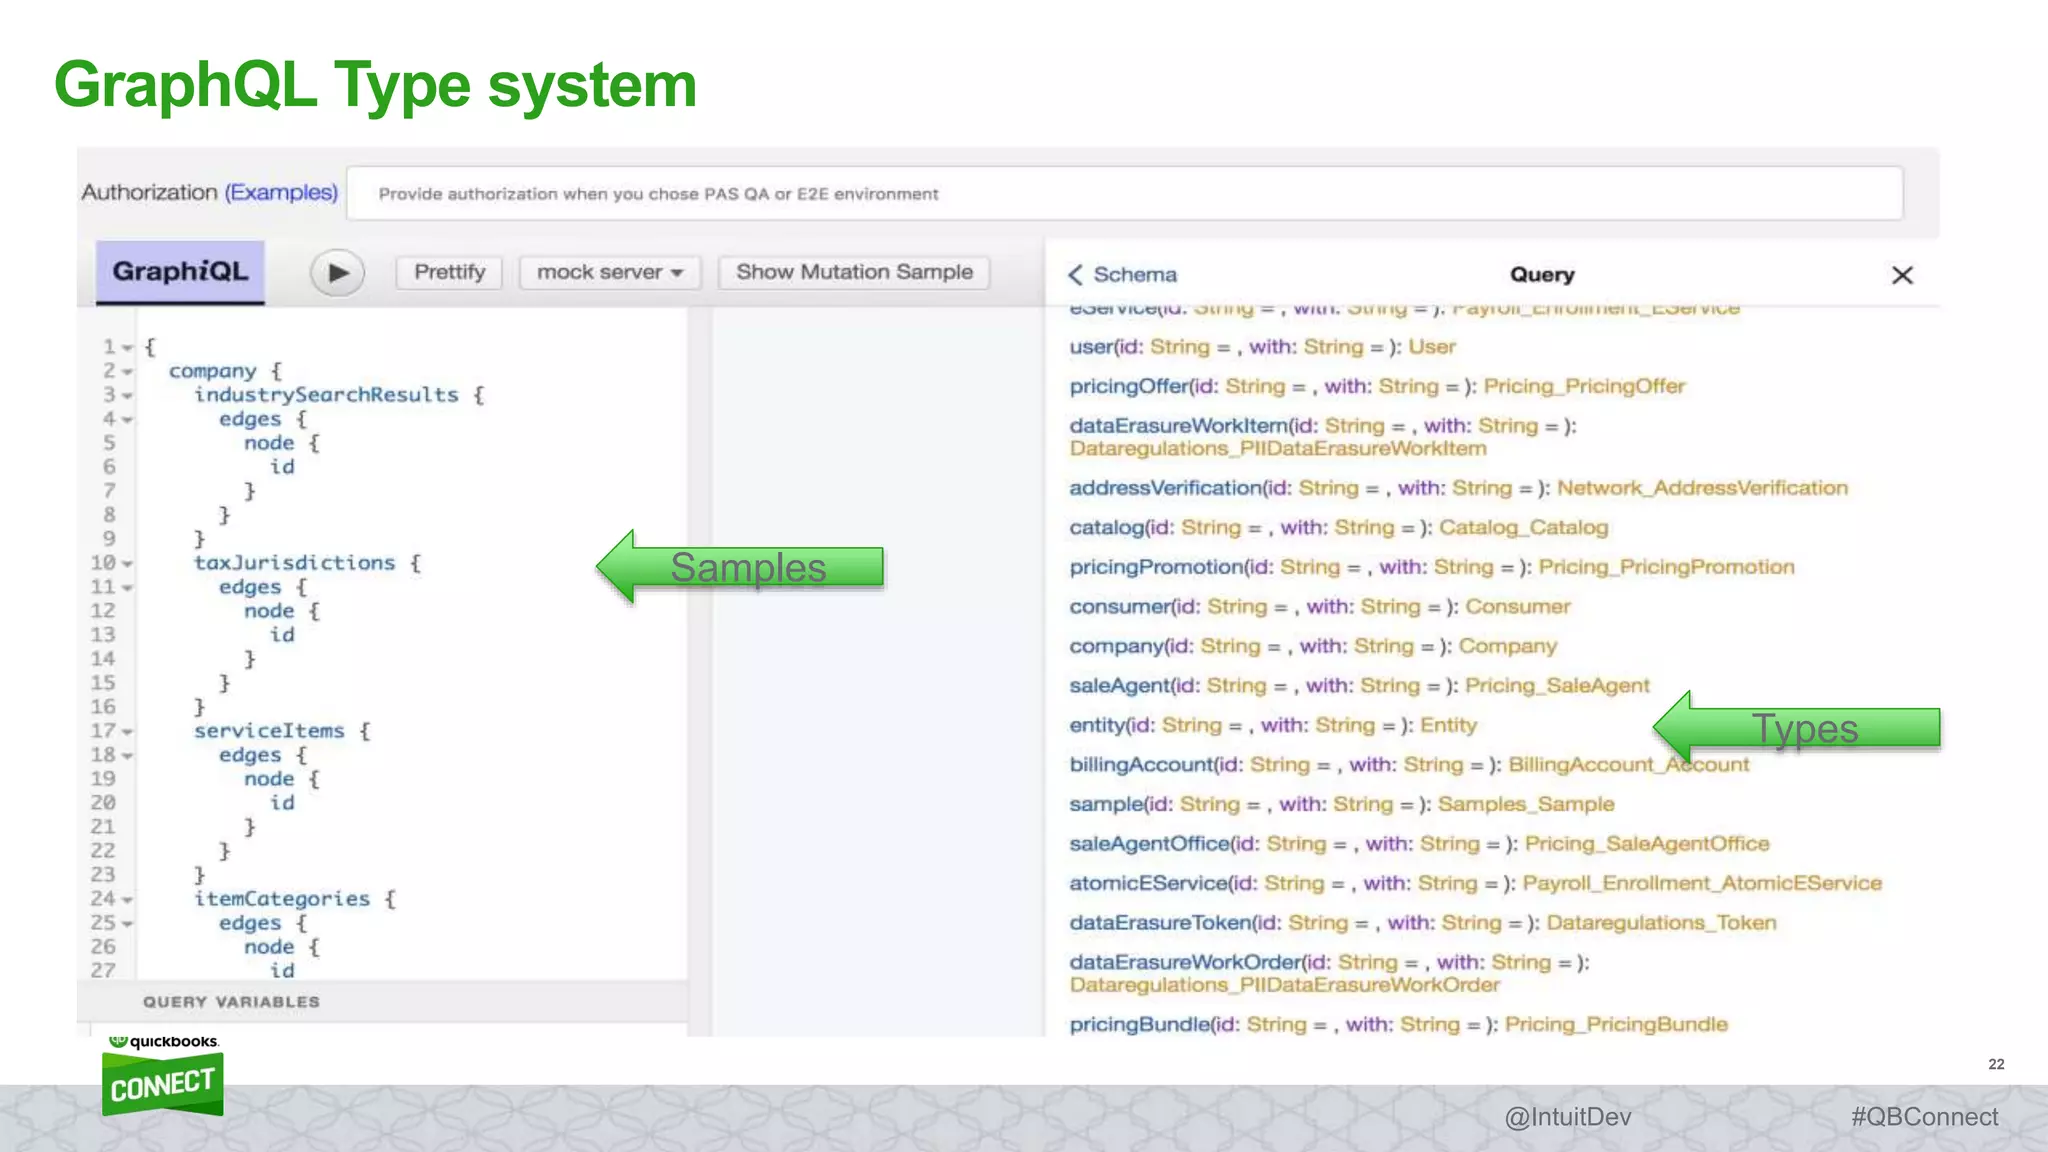
Task: Open Pricing_PricingBundle type link
Action: pos(1616,1024)
